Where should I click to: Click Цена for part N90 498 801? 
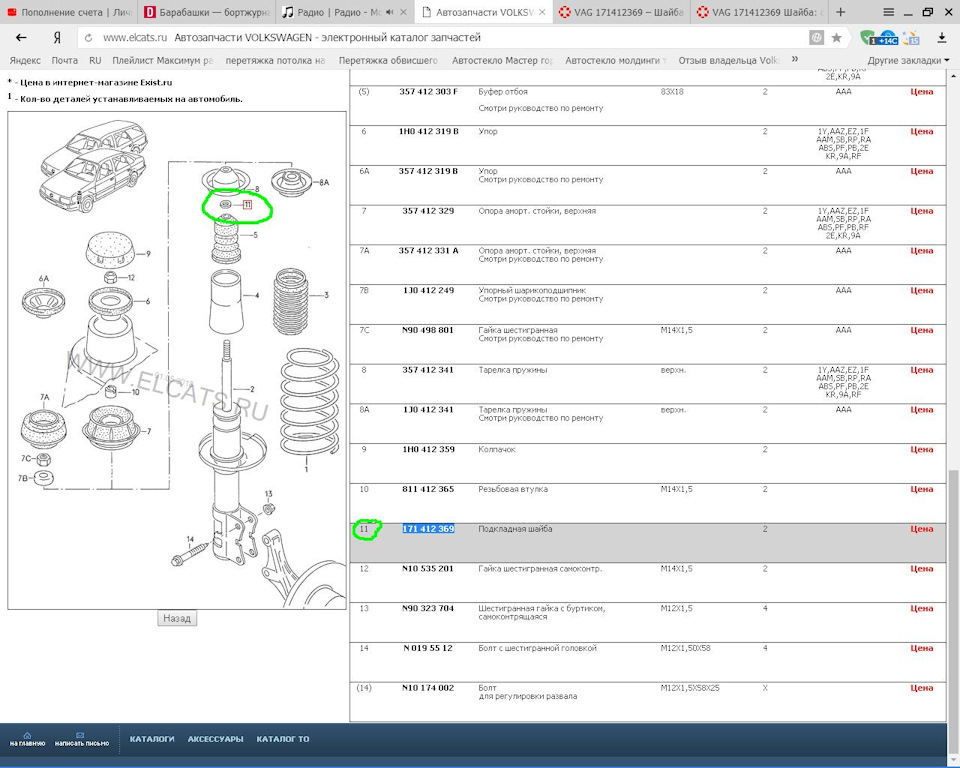[x=921, y=331]
